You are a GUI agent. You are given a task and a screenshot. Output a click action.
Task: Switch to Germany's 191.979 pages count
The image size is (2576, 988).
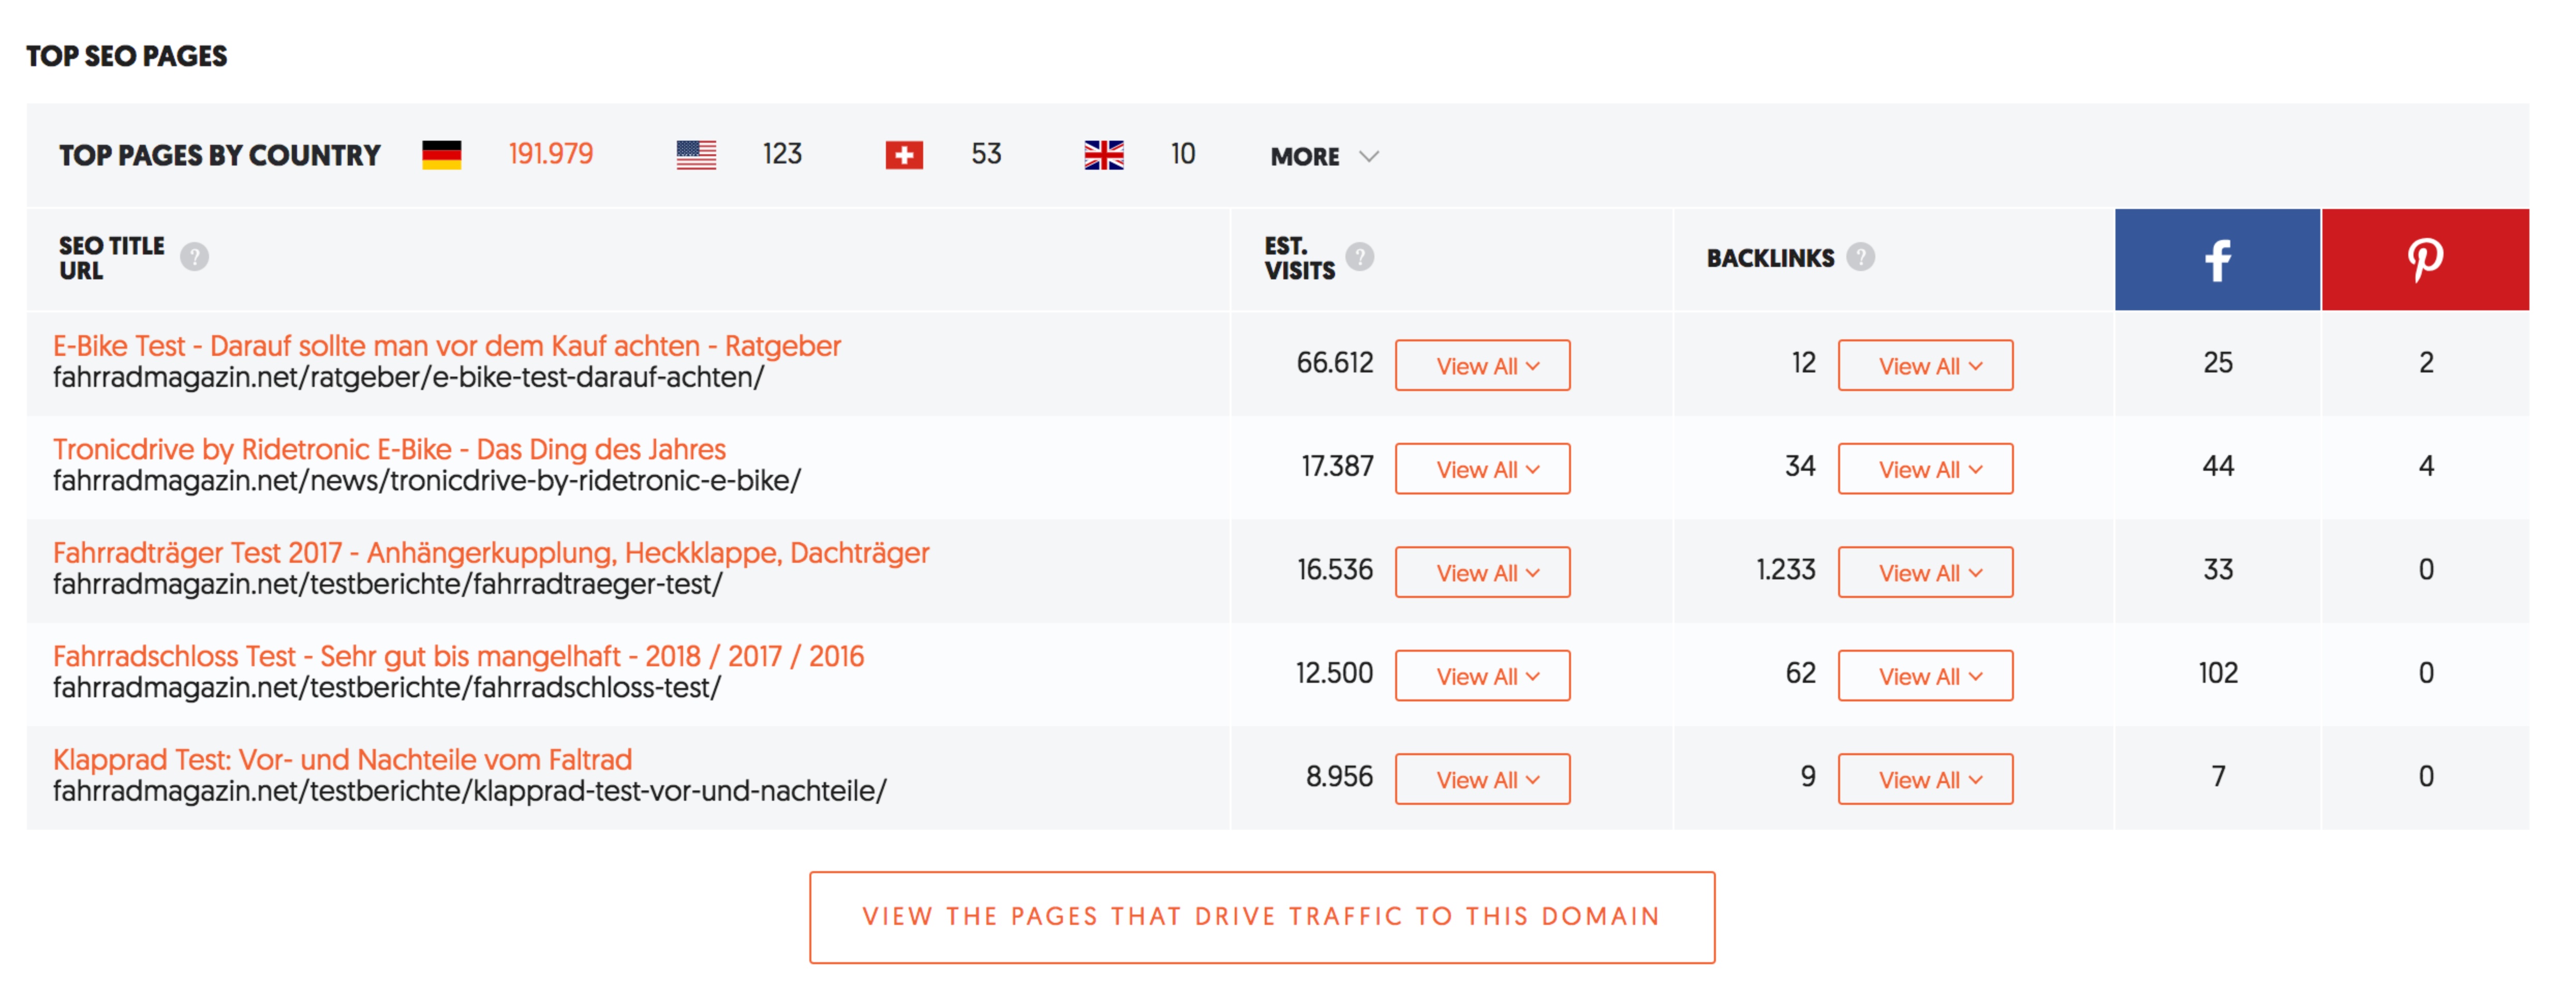click(550, 154)
